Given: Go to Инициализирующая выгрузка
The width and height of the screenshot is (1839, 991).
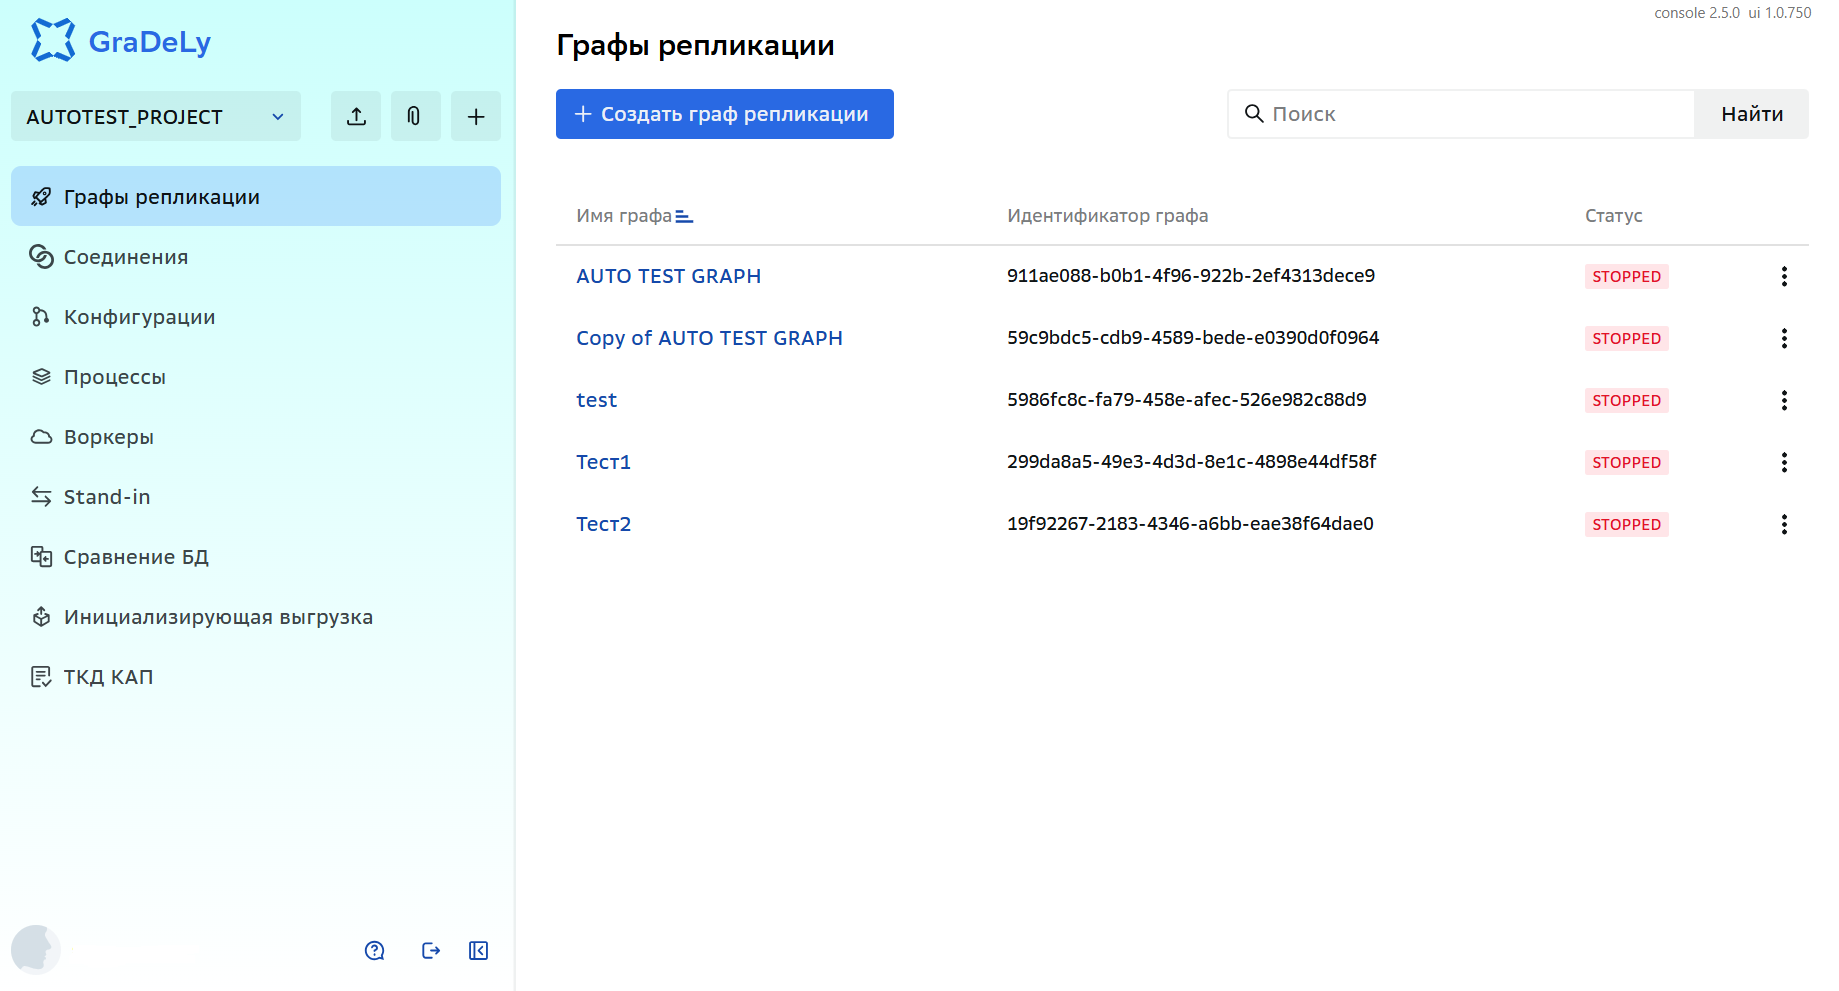Looking at the screenshot, I should pos(256,616).
